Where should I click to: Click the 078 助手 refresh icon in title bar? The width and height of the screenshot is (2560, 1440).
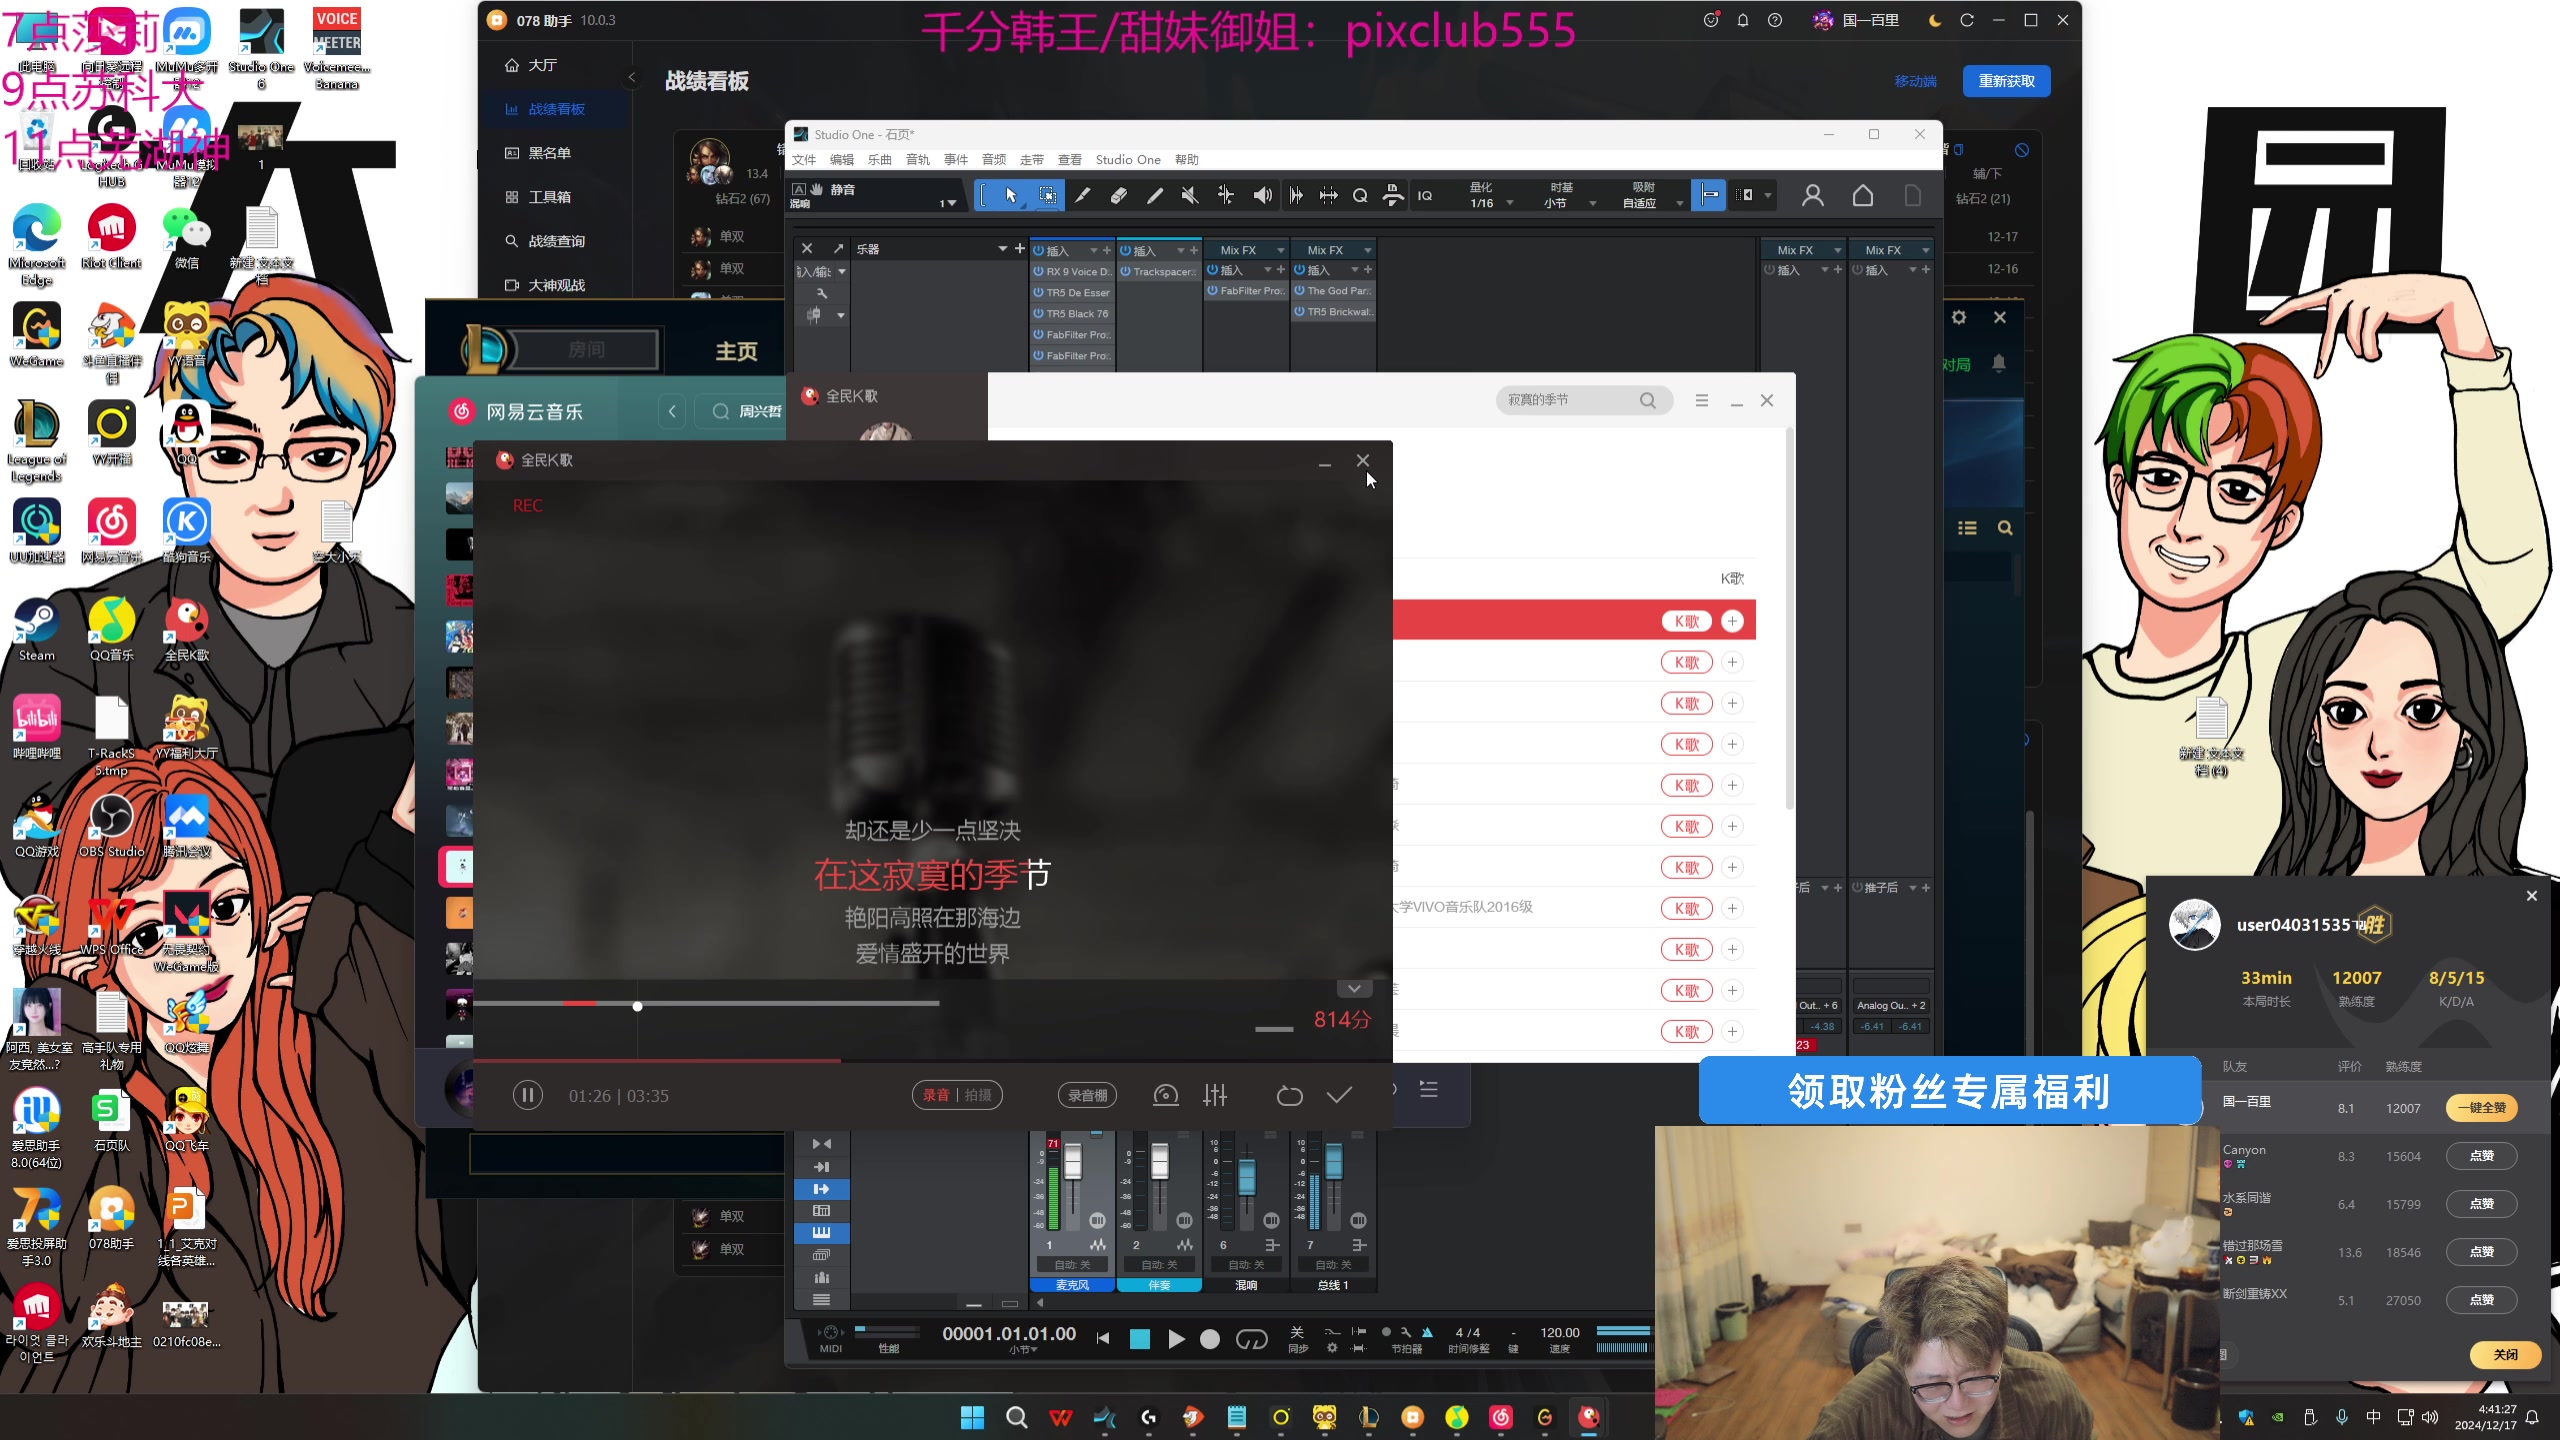1967,20
